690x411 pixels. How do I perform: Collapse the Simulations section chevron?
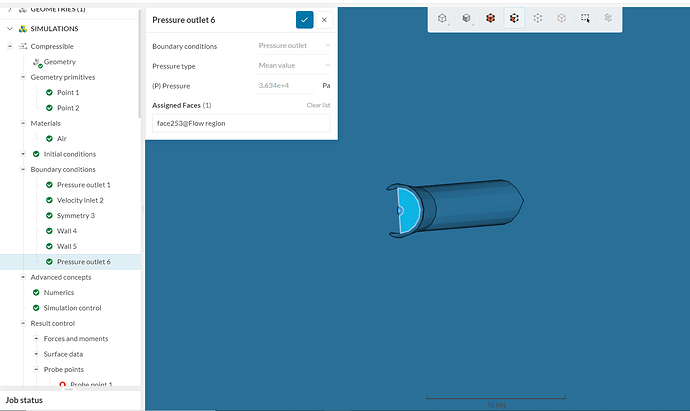pyautogui.click(x=10, y=29)
